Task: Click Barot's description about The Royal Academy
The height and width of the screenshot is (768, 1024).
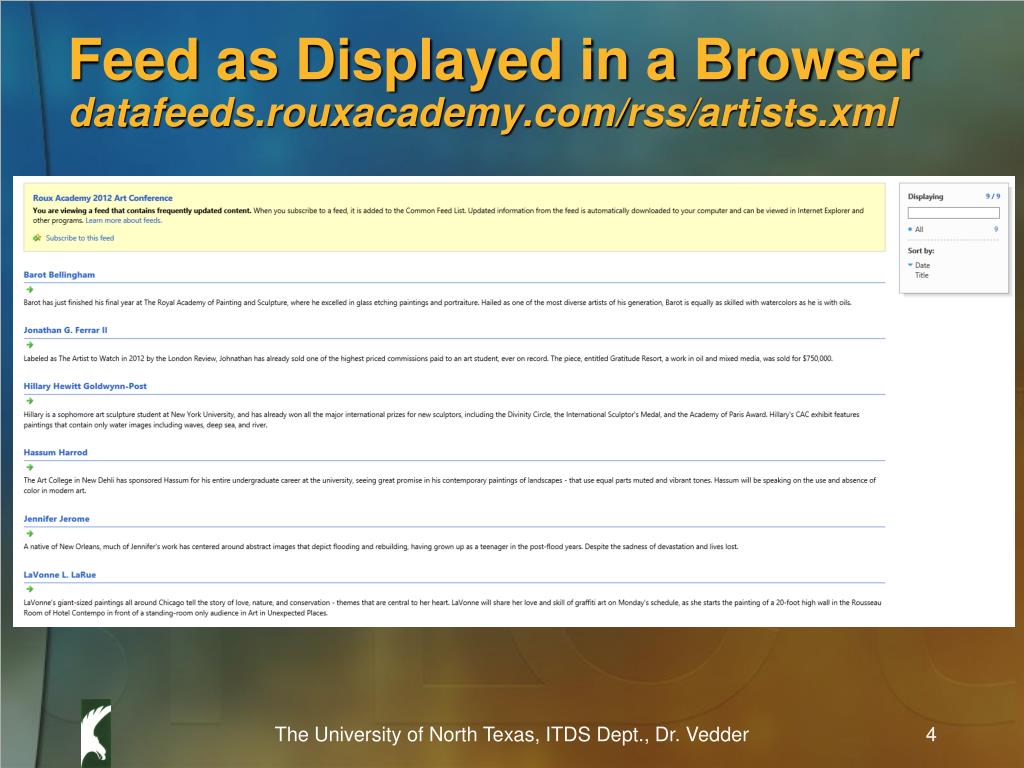Action: pyautogui.click(x=438, y=302)
